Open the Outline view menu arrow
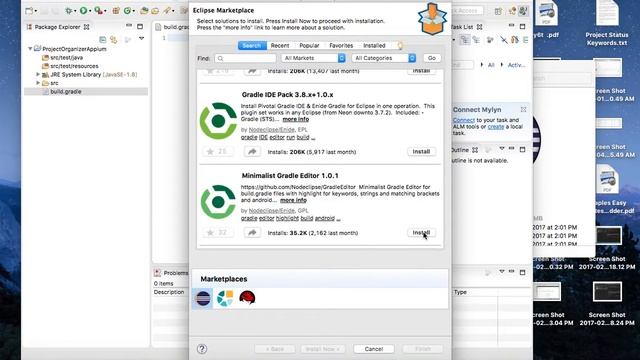The image size is (640, 360). 502,149
